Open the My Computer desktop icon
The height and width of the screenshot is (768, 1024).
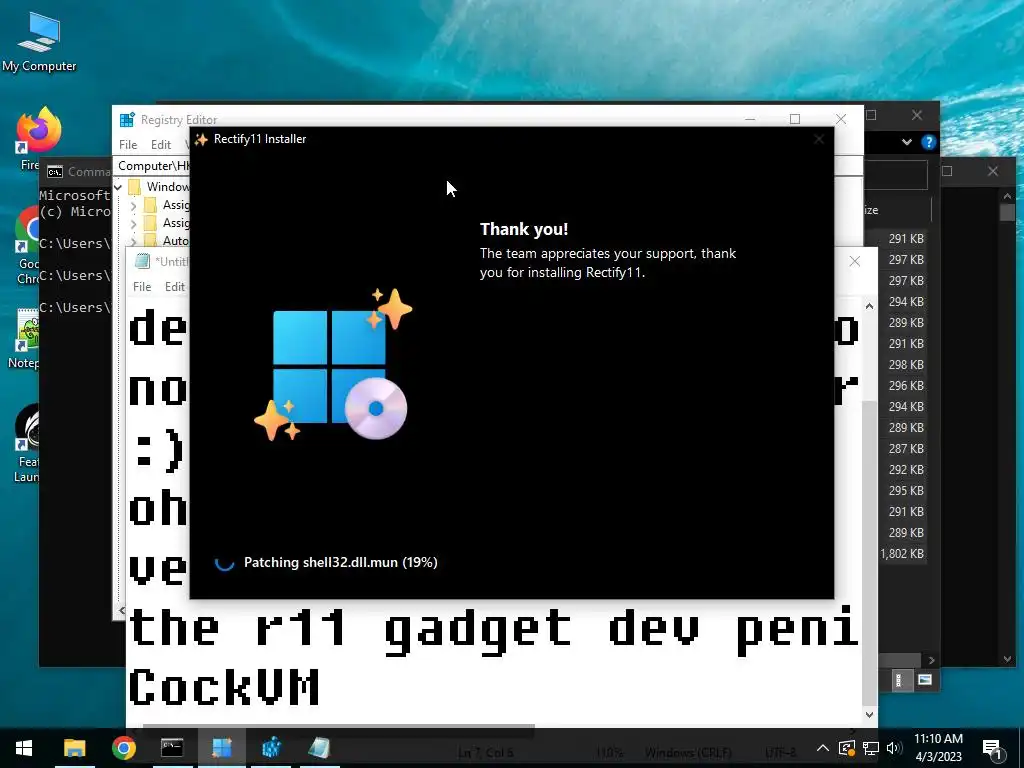point(39,42)
